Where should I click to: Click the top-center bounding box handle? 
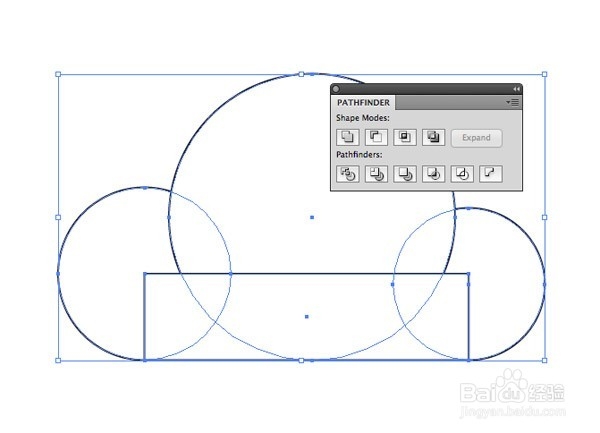301,74
